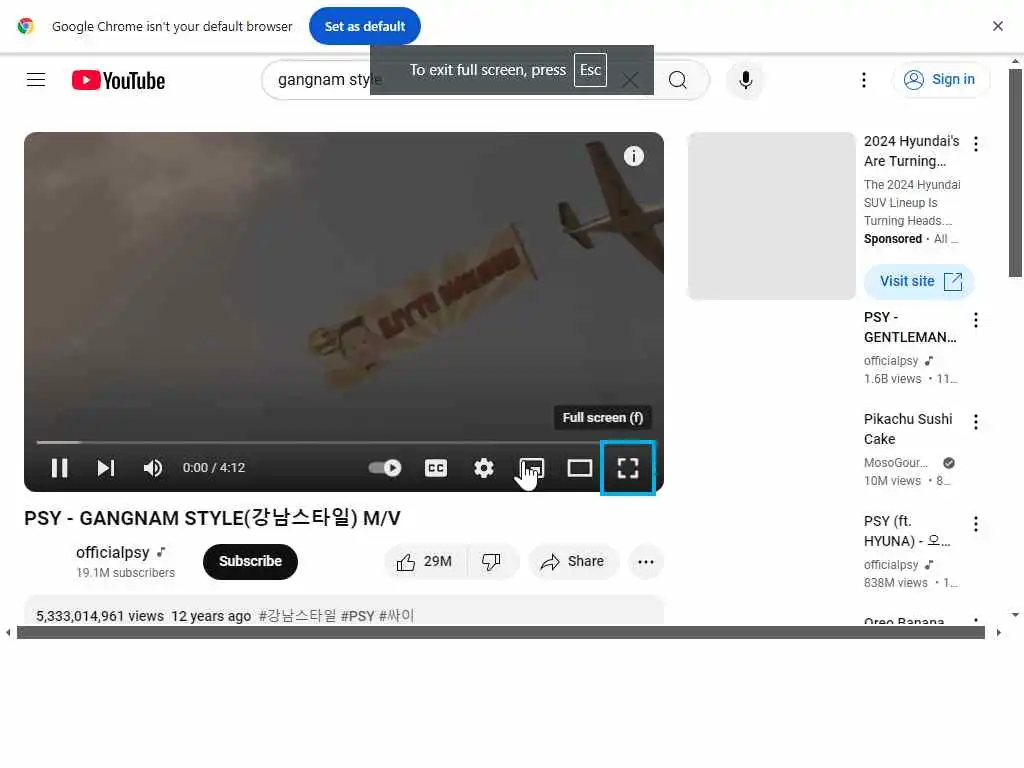Click the vertical page scrollbar

(x=1015, y=173)
